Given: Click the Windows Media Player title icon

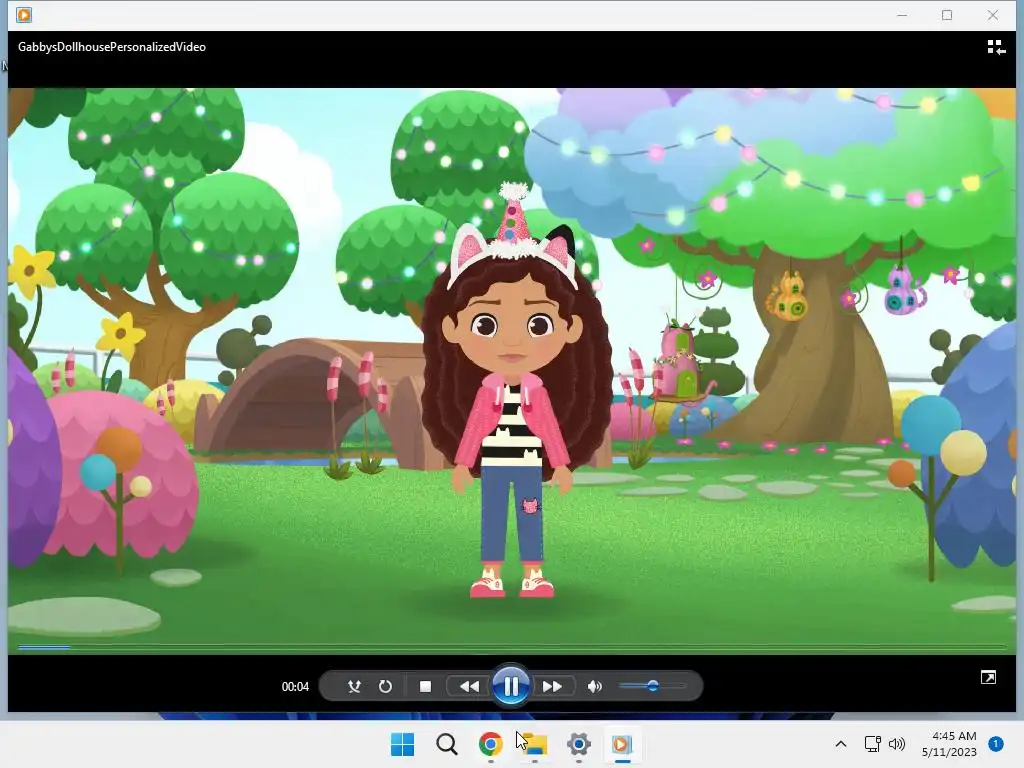Looking at the screenshot, I should click(24, 14).
